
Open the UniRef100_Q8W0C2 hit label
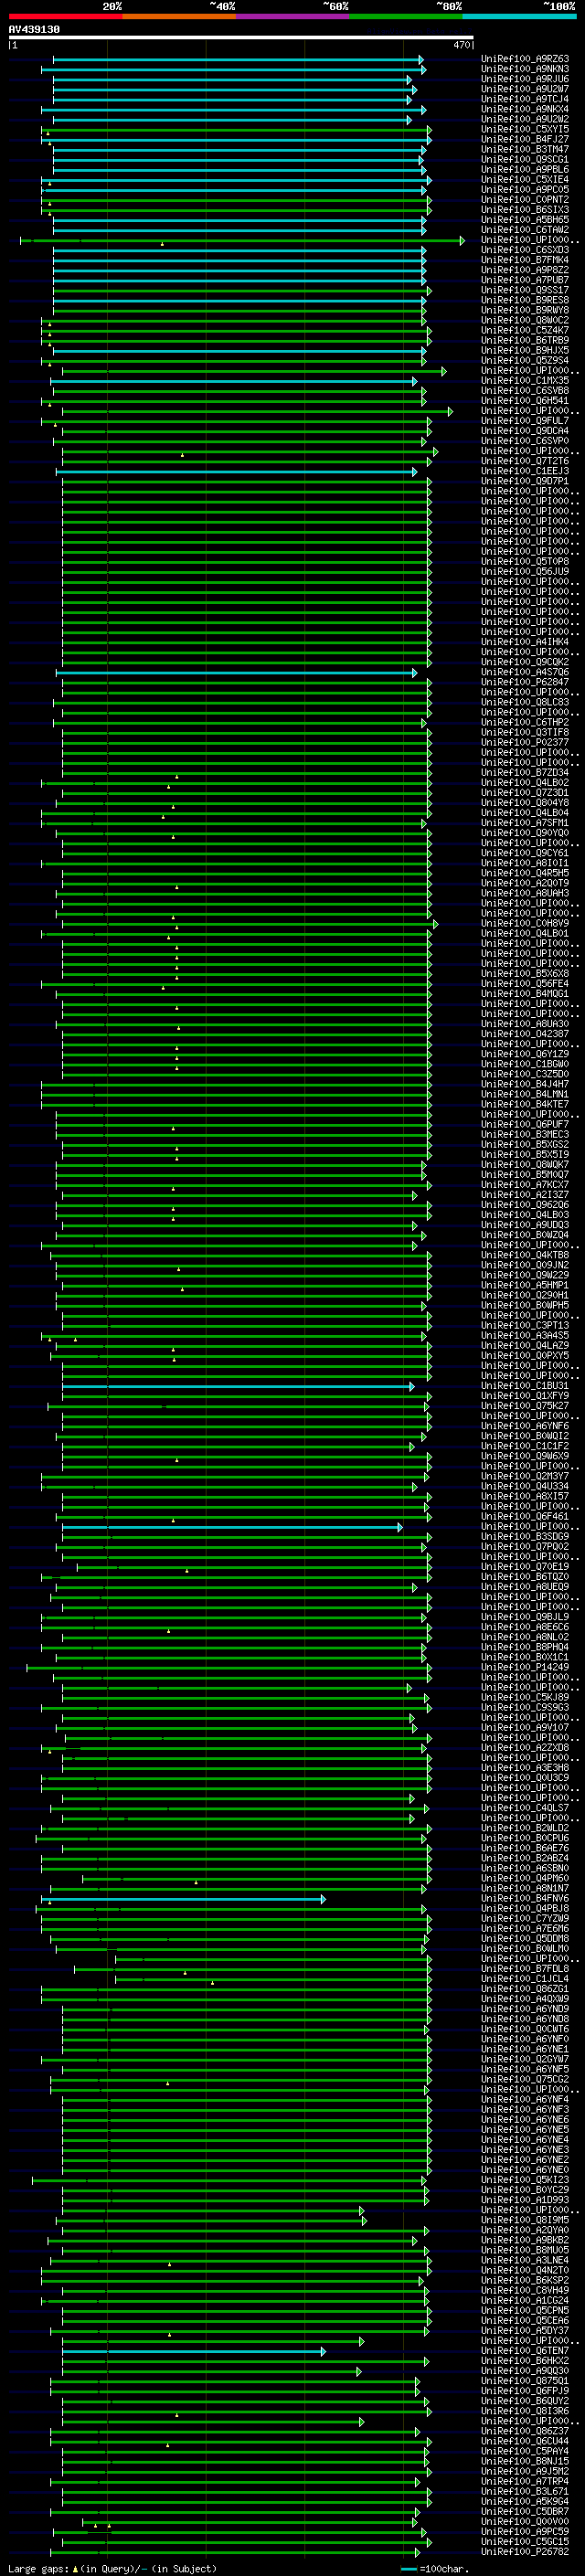point(525,320)
